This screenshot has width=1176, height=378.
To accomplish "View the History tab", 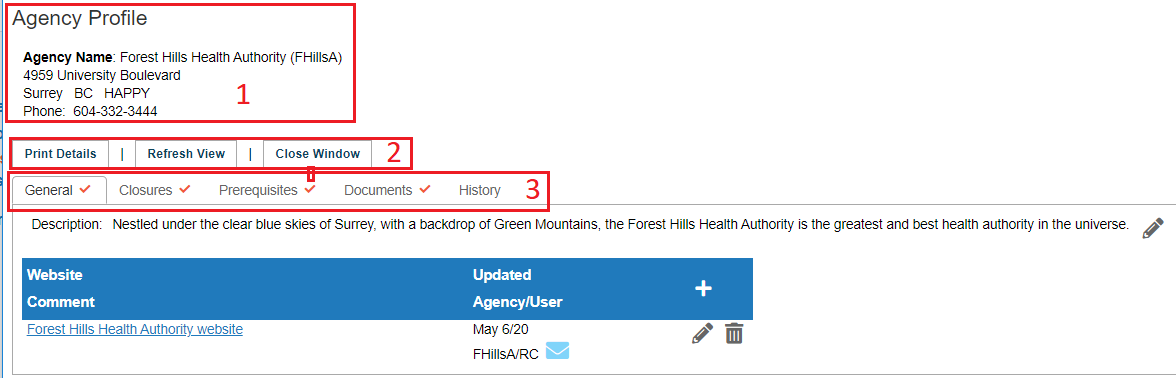I will (x=480, y=190).
